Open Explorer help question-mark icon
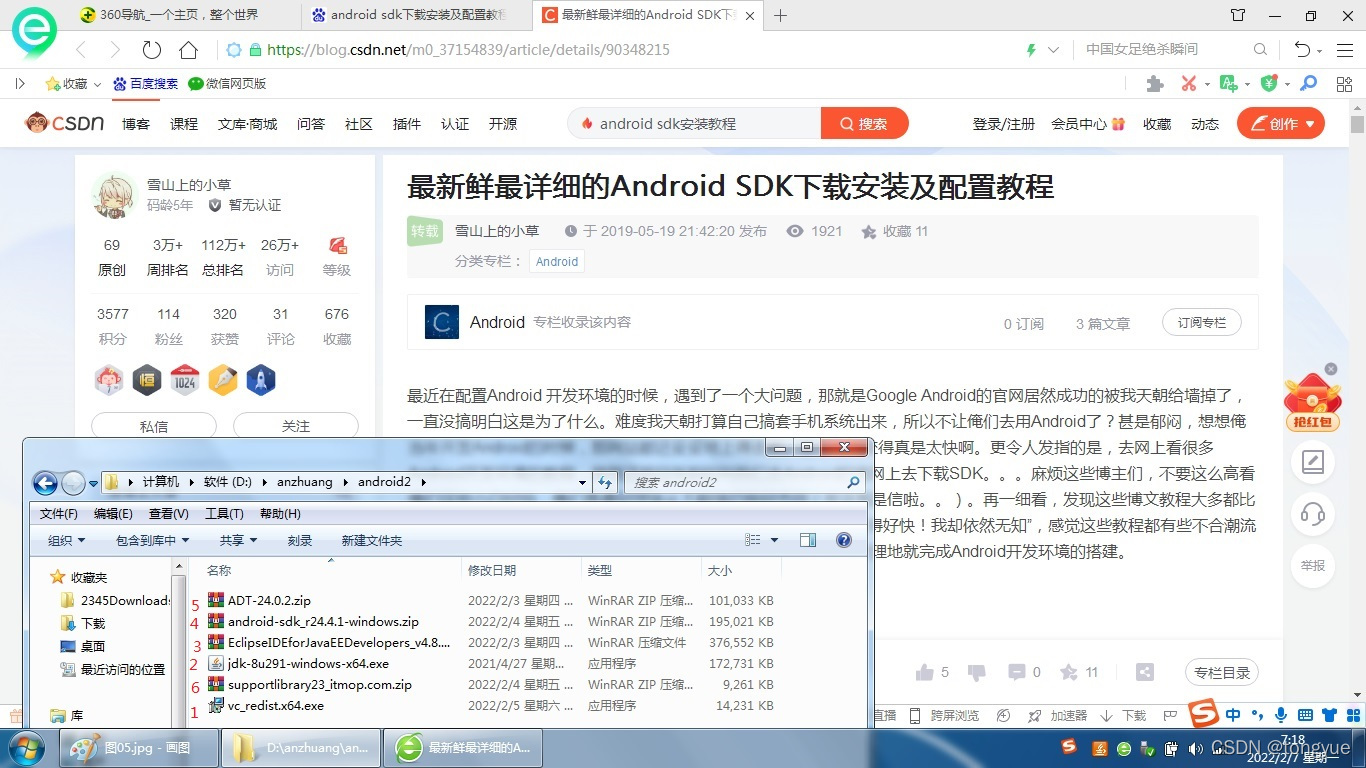This screenshot has height=768, width=1366. pos(844,540)
